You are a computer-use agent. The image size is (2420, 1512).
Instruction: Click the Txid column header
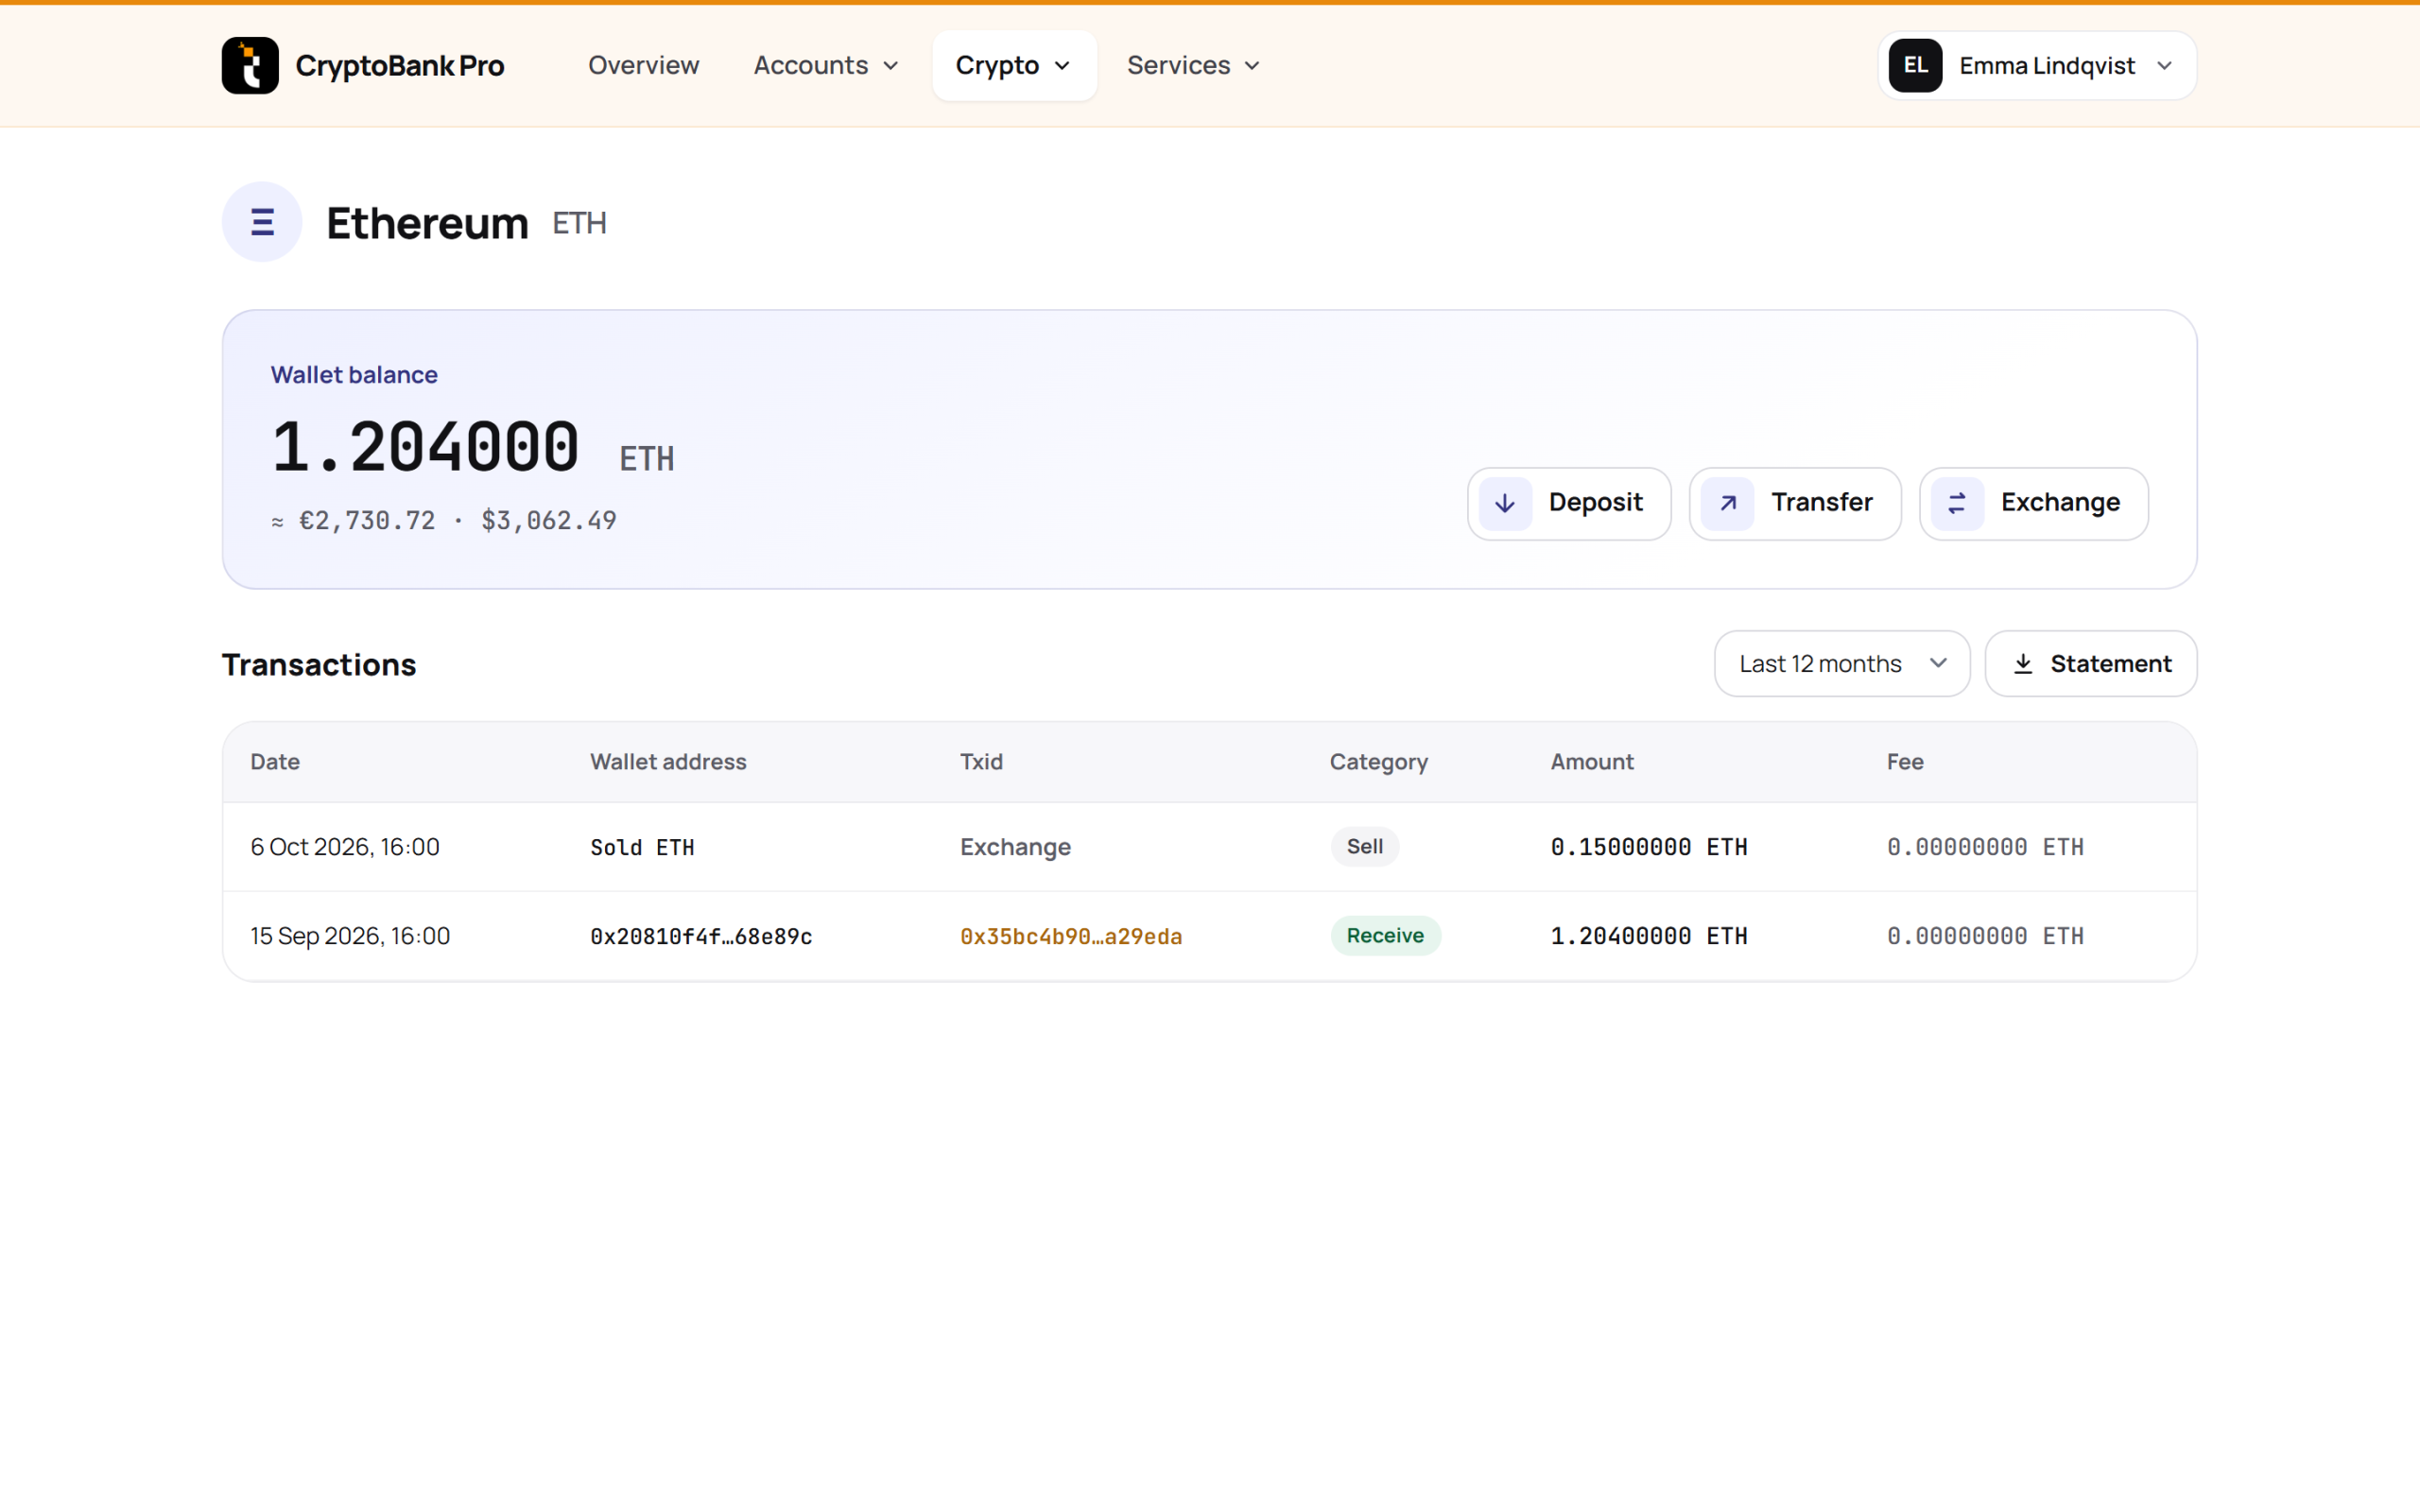coord(981,762)
